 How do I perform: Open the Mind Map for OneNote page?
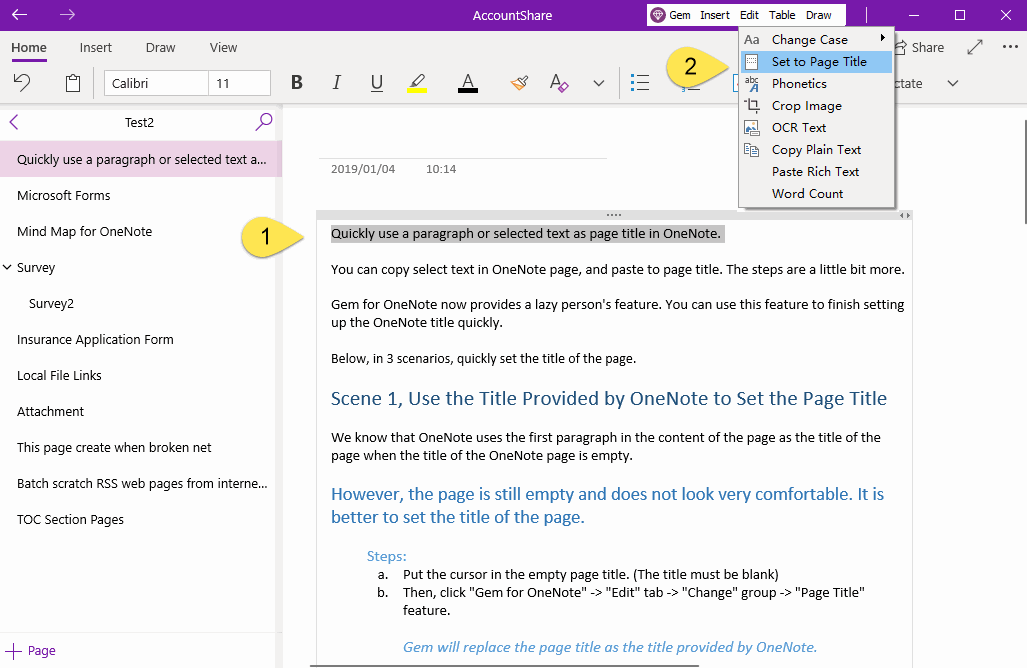(x=141, y=231)
